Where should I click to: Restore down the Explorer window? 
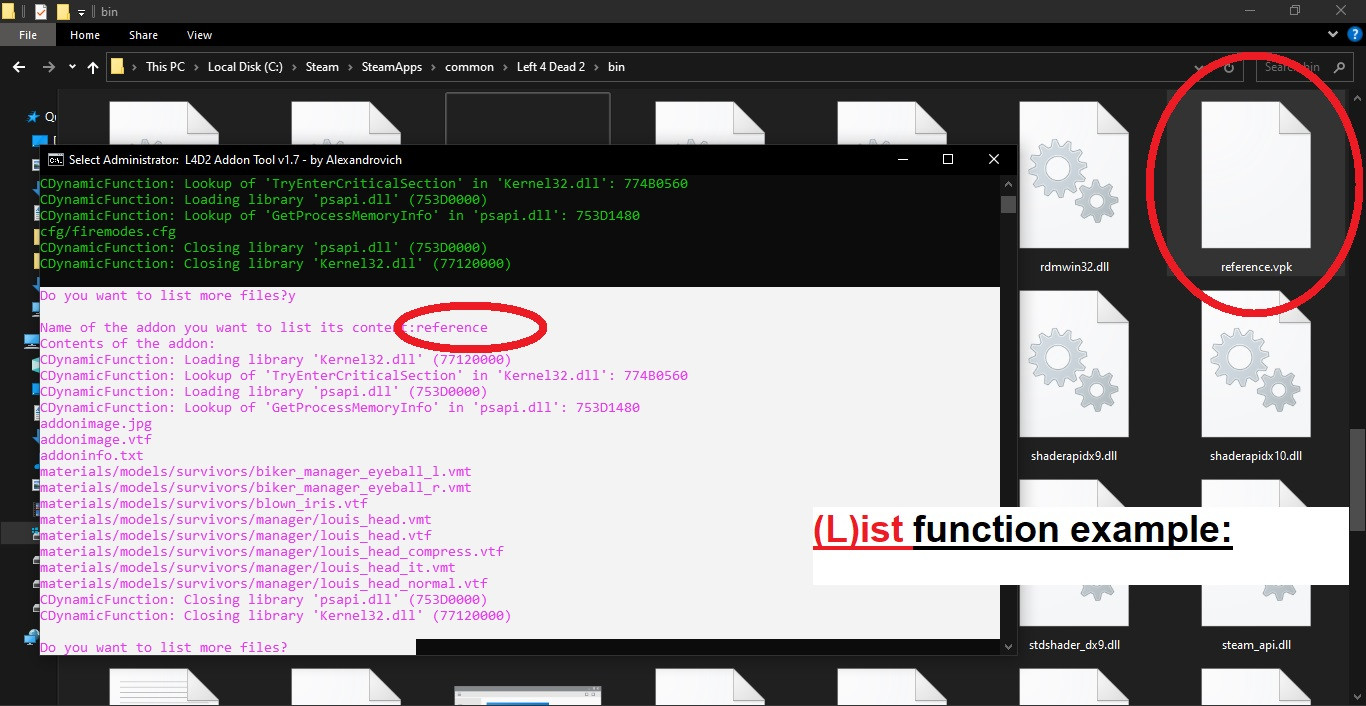(x=1294, y=11)
